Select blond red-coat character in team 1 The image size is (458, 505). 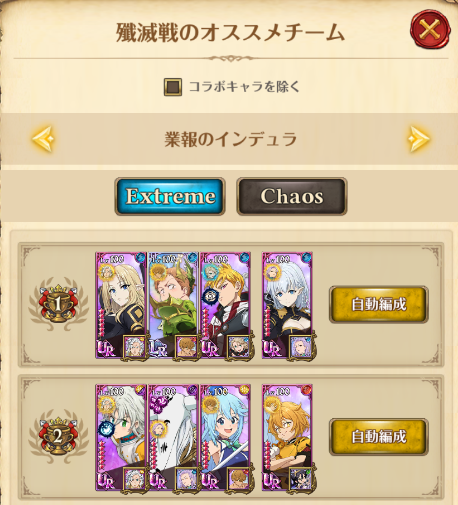click(x=225, y=305)
